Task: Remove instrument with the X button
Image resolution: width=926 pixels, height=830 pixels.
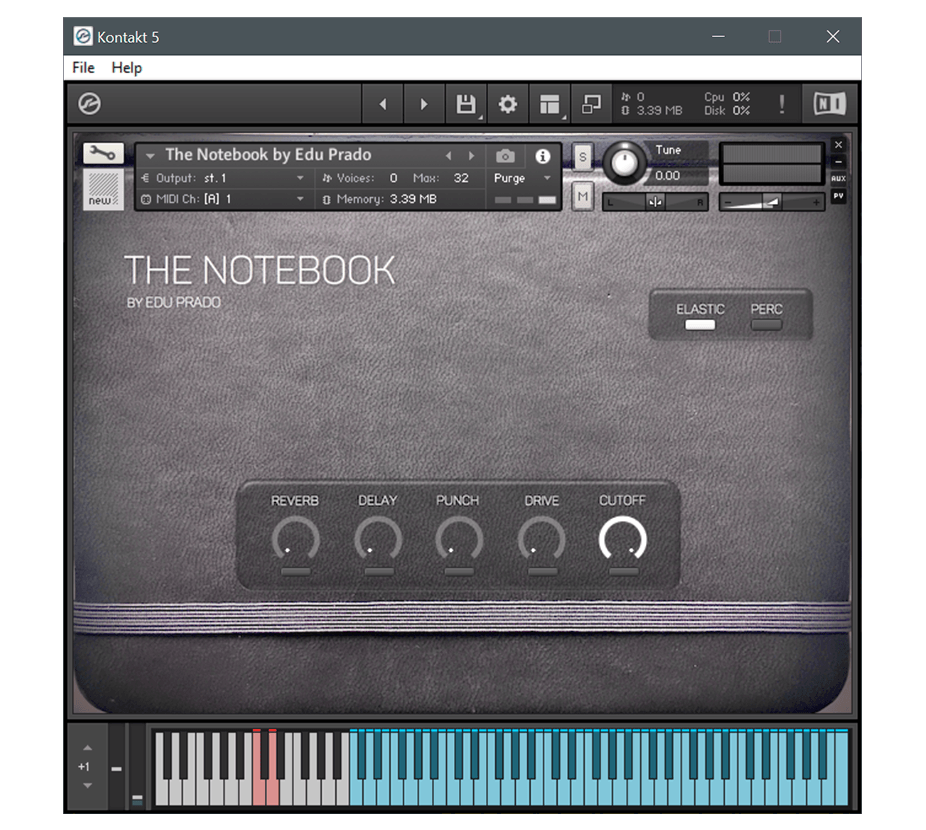Action: [839, 145]
